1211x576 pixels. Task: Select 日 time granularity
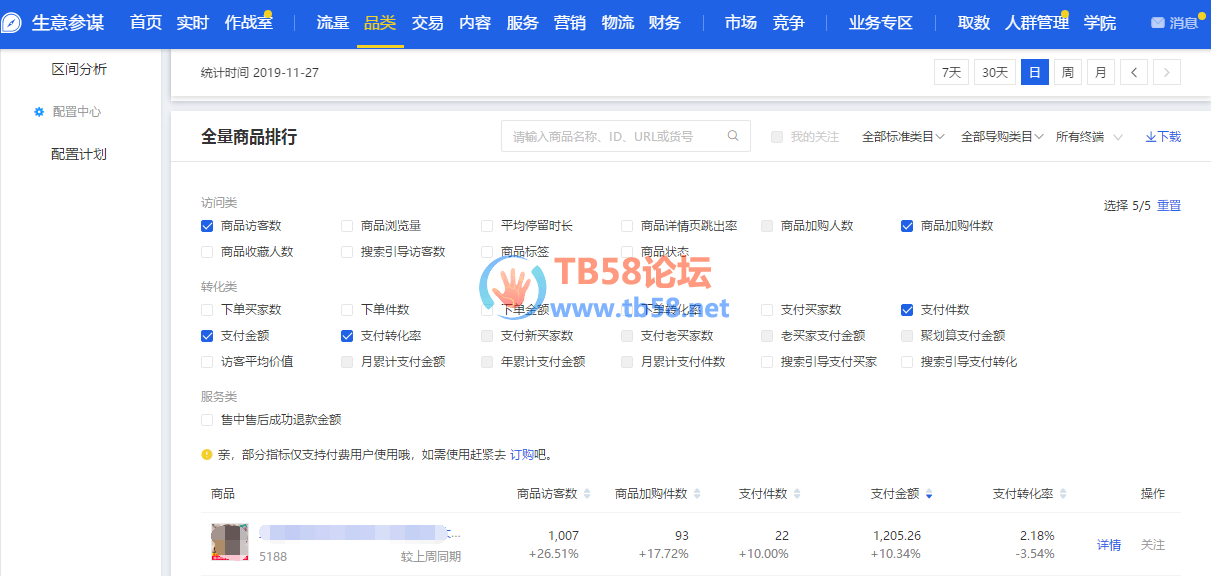(1035, 72)
